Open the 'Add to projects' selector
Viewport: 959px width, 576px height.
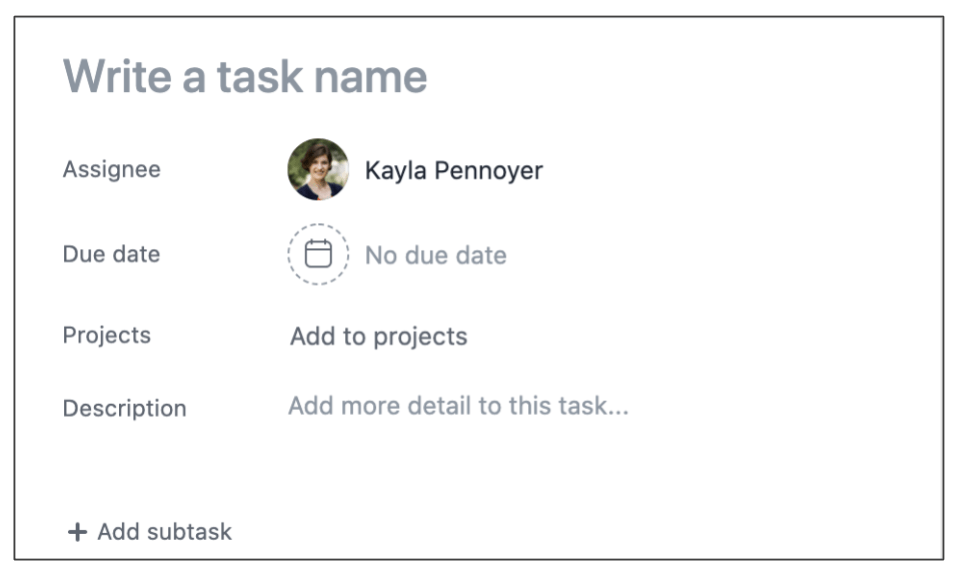point(378,337)
